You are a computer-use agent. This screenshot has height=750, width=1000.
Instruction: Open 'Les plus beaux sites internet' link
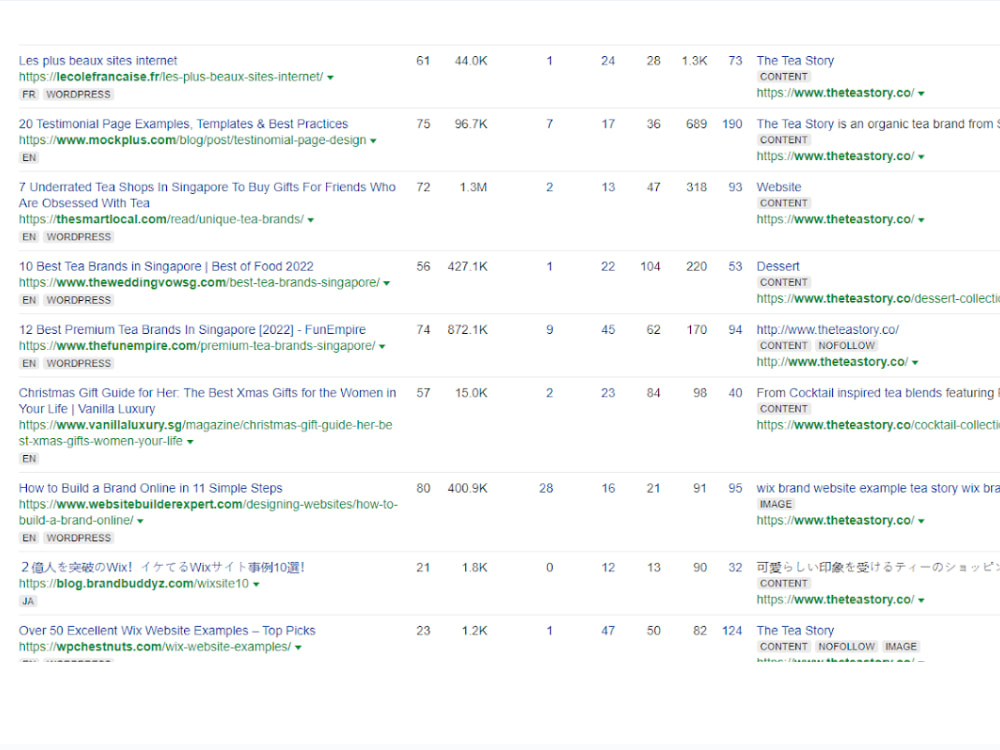pos(98,61)
